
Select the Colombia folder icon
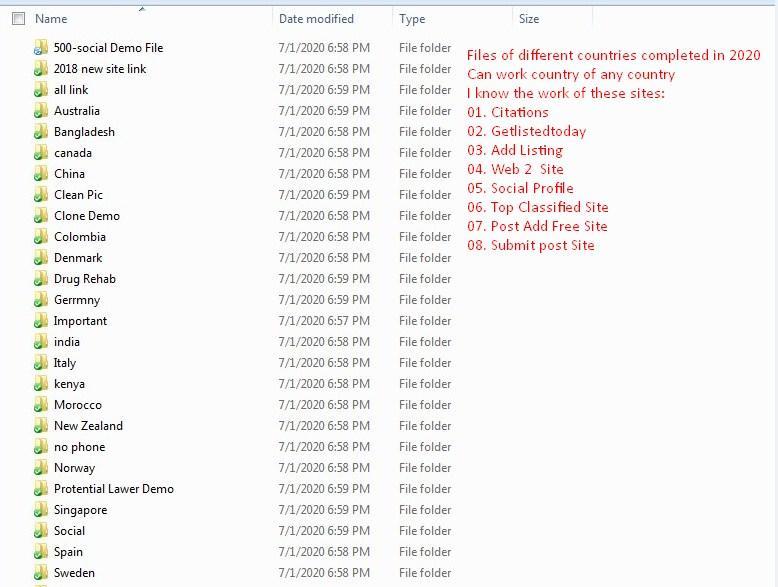(x=41, y=237)
